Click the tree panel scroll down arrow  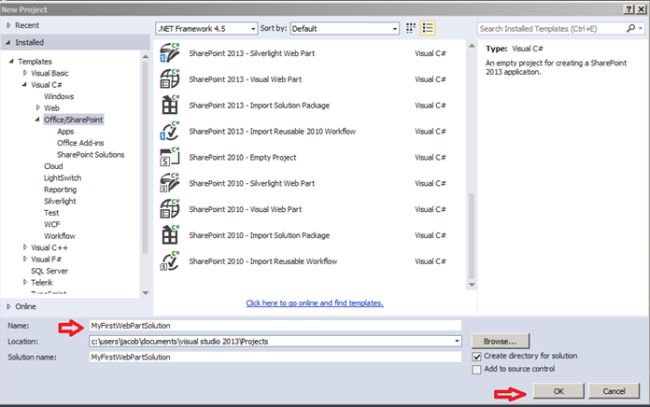pos(145,293)
